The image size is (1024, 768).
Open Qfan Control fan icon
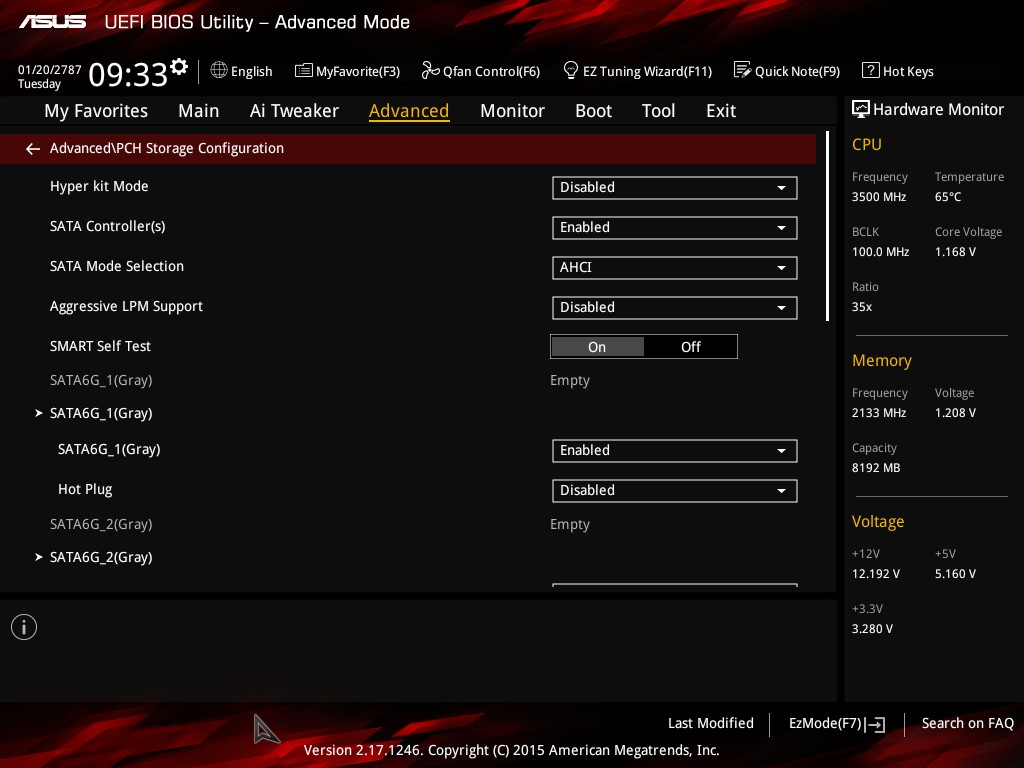click(x=430, y=70)
